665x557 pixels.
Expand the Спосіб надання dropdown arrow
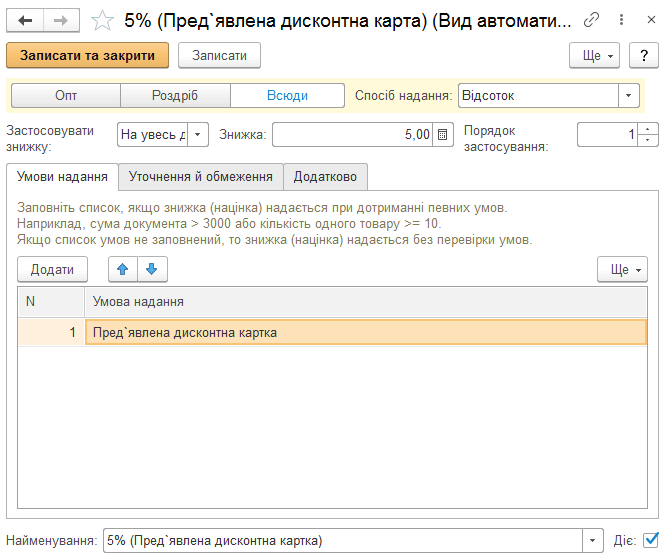pyautogui.click(x=629, y=95)
